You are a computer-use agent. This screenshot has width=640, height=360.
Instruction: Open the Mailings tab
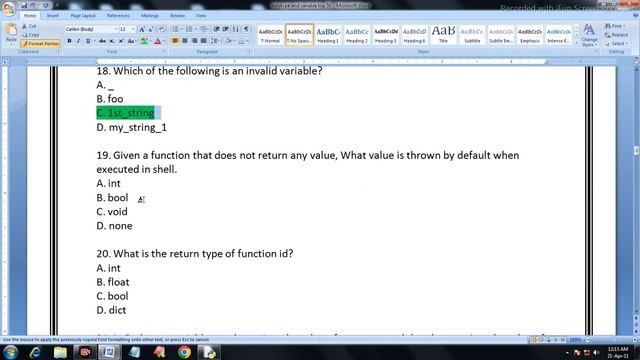150,16
